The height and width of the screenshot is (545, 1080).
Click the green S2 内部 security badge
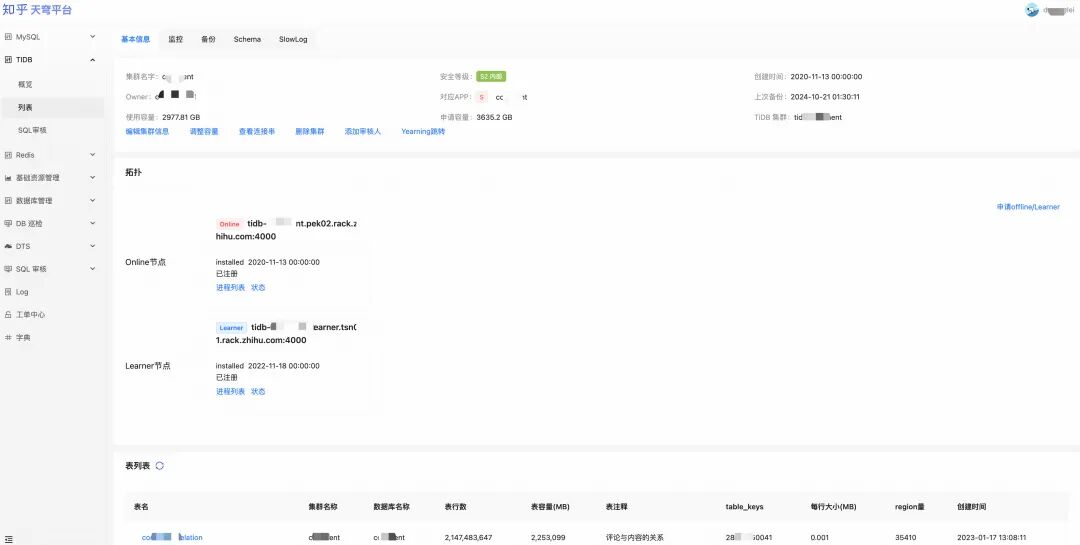(491, 76)
